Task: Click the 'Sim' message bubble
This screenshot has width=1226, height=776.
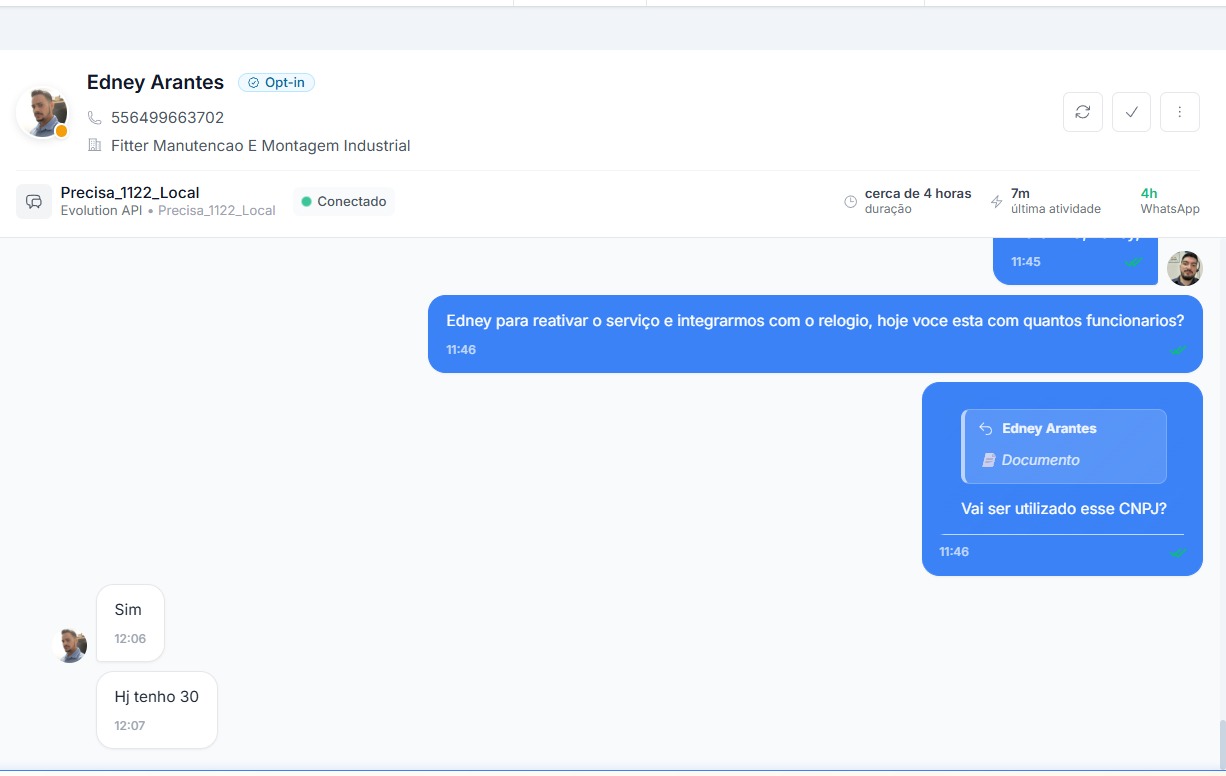Action: click(130, 622)
